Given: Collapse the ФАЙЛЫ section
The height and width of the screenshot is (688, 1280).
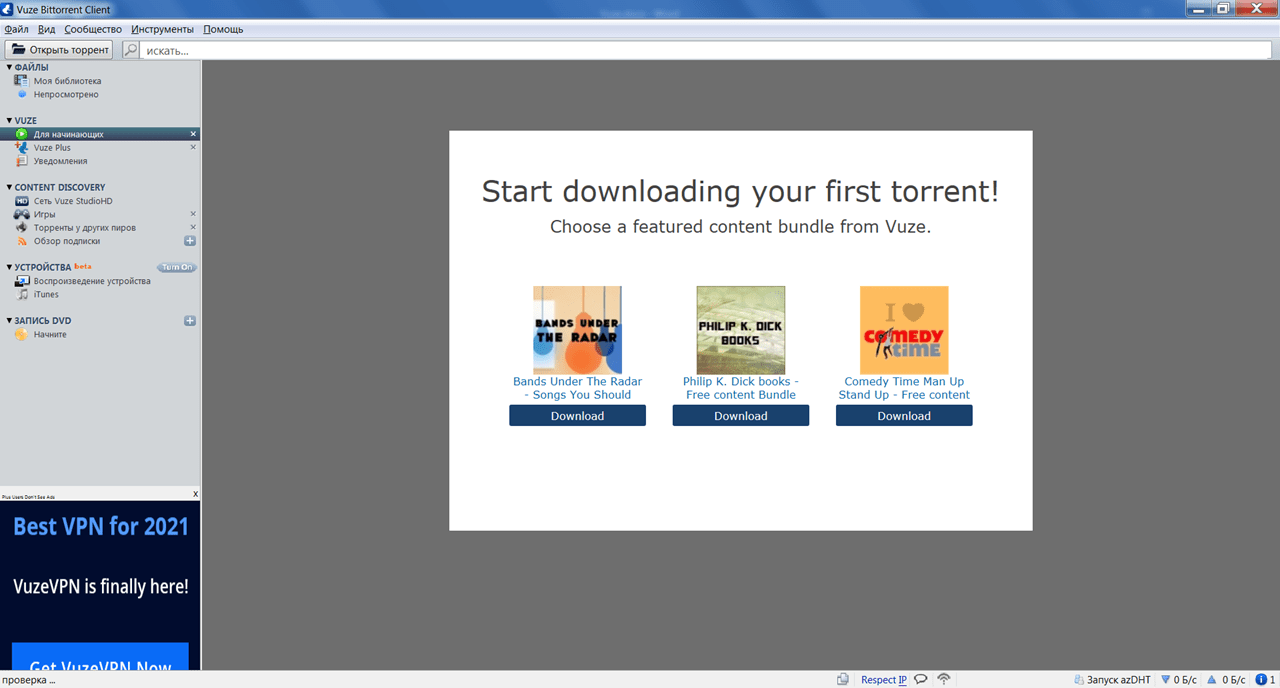Looking at the screenshot, I should [x=9, y=68].
